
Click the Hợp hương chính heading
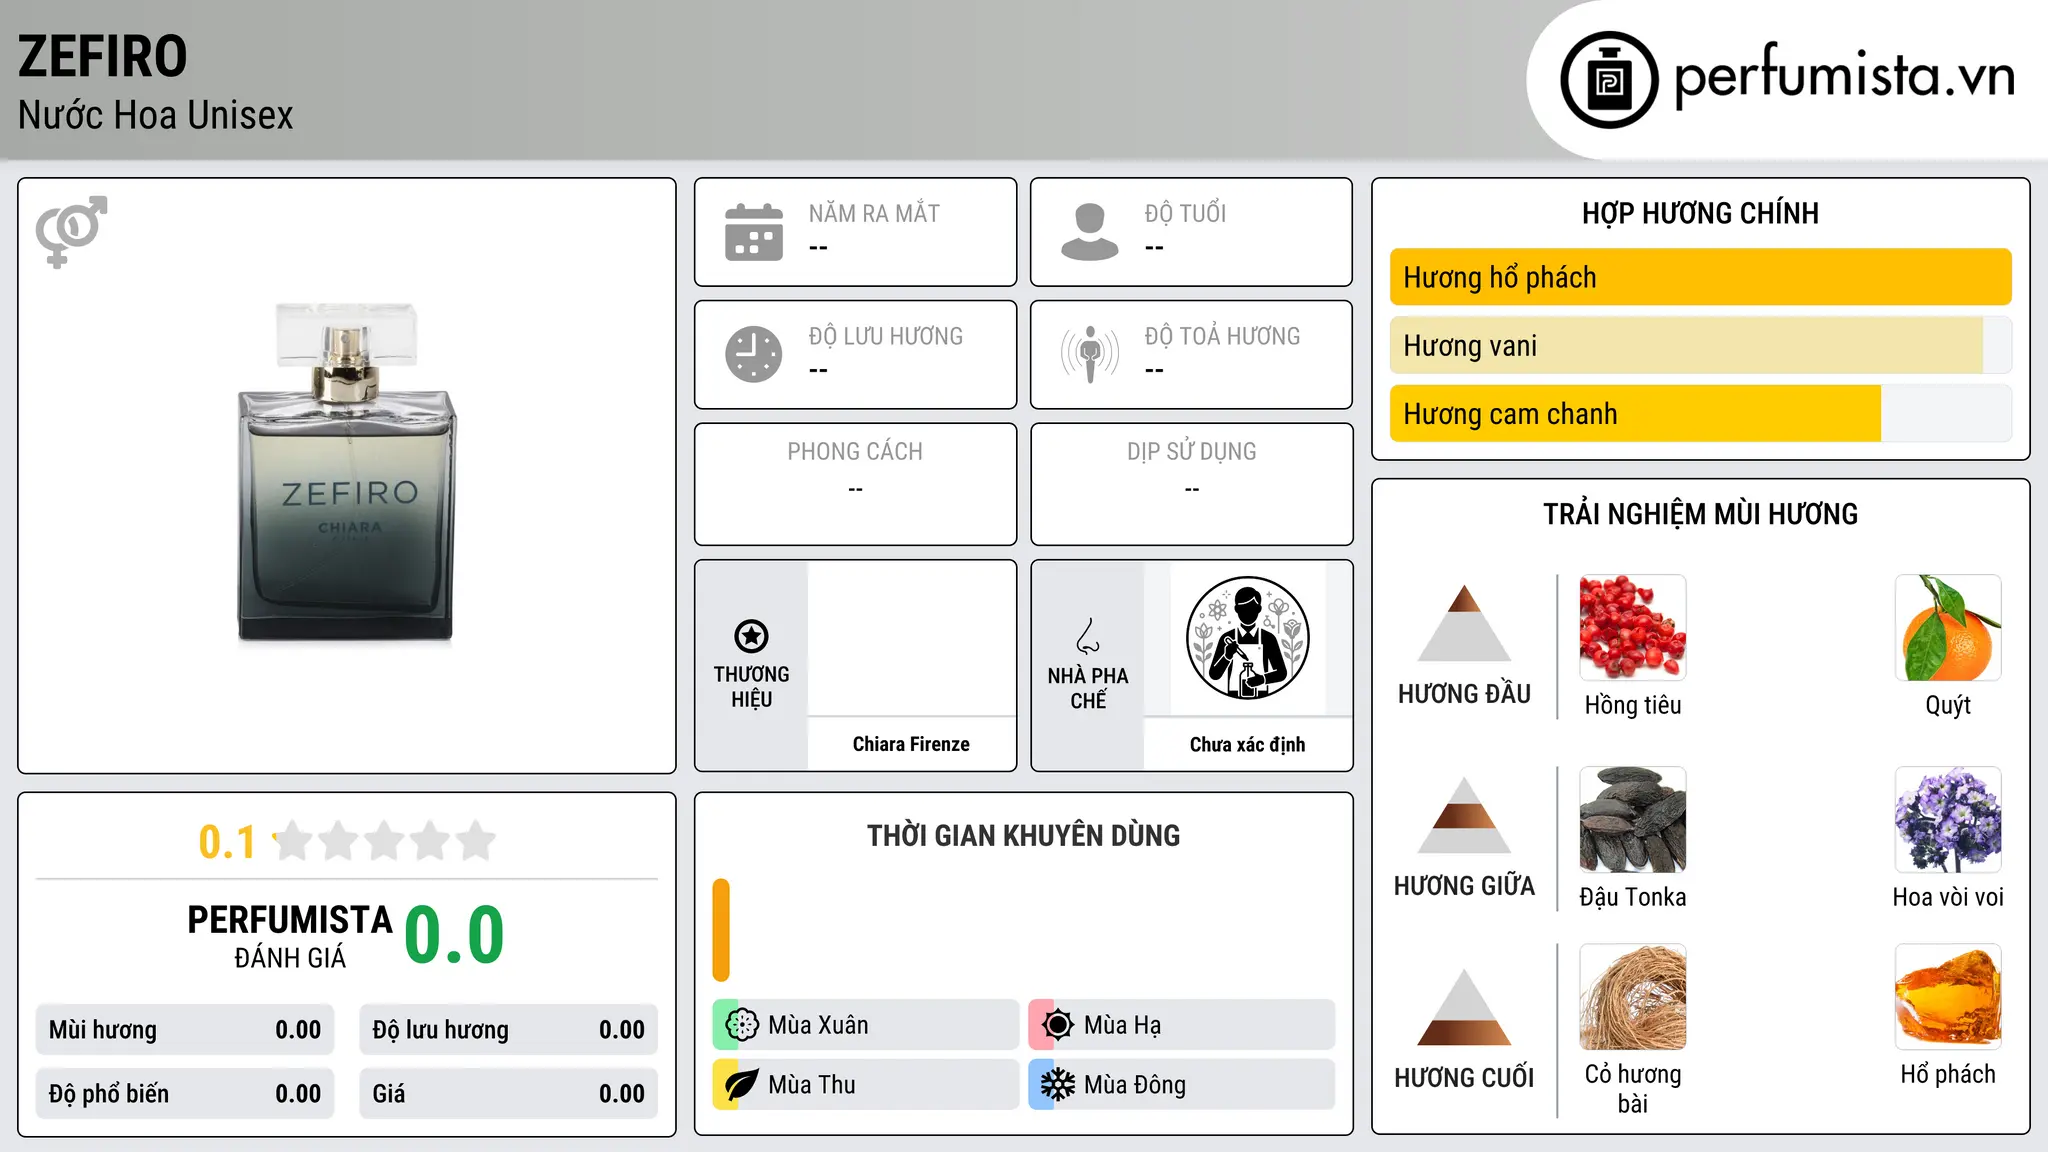coord(1701,213)
